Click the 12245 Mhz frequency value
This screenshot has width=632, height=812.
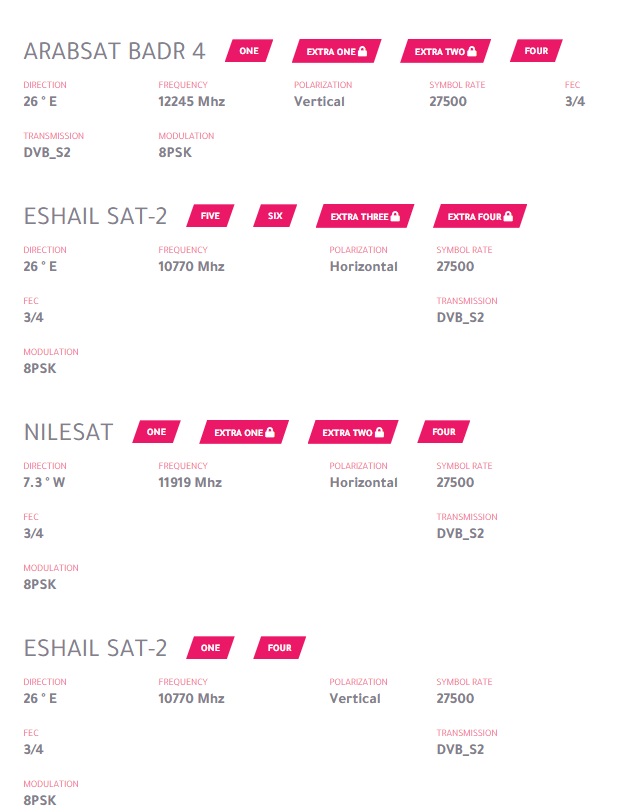coord(191,101)
